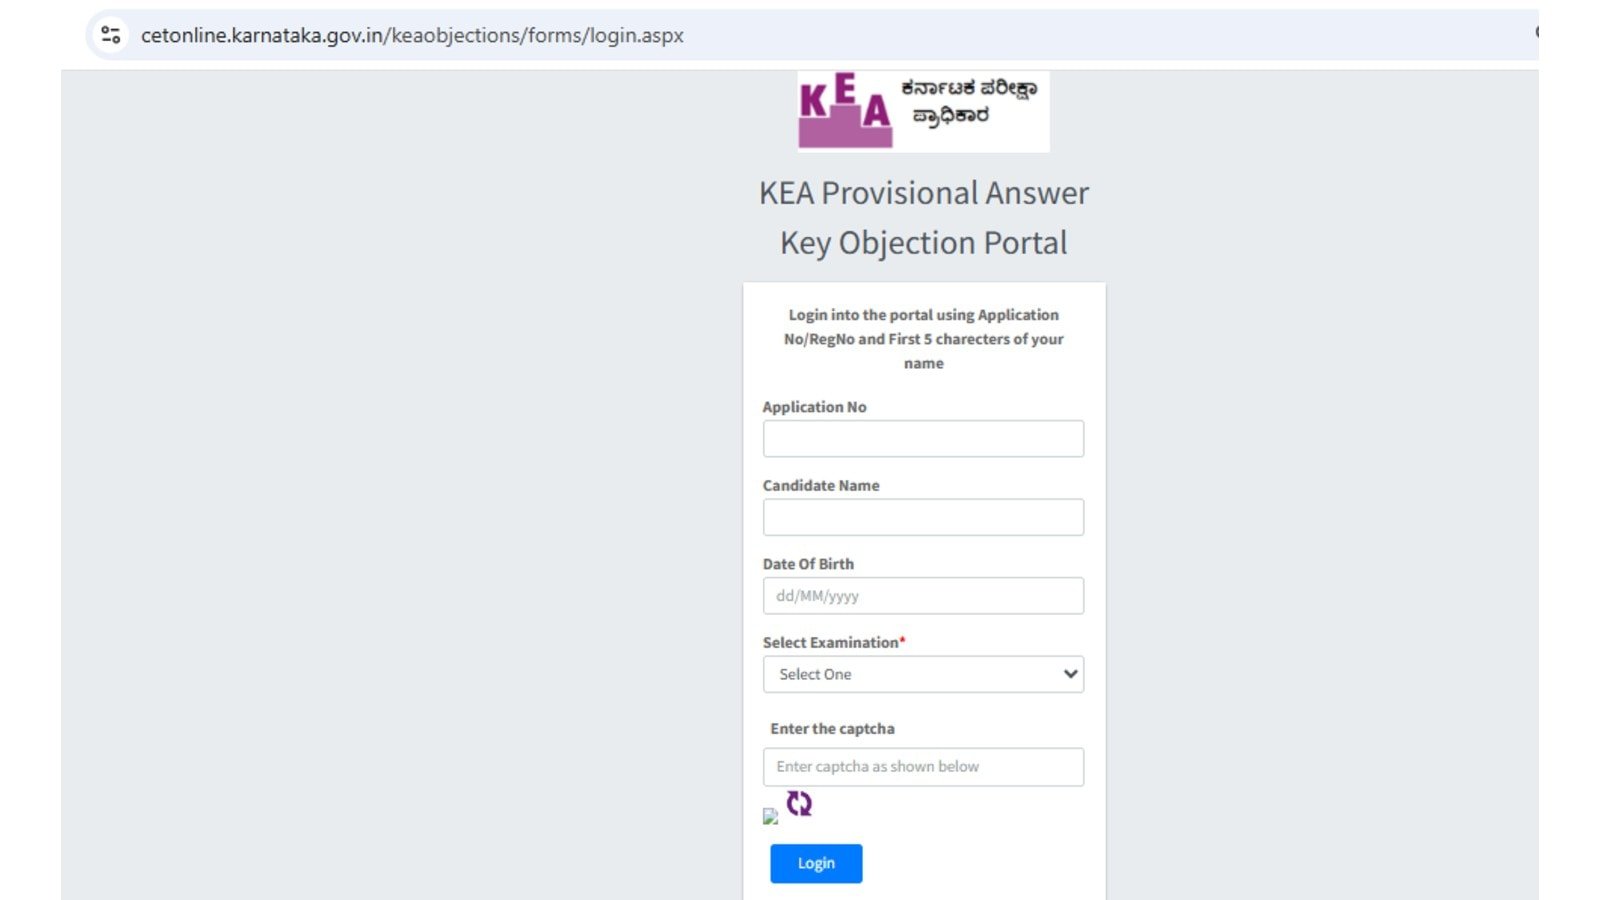Refresh the captcha with the reload icon
Viewport: 1600px width, 900px height.
(x=799, y=803)
